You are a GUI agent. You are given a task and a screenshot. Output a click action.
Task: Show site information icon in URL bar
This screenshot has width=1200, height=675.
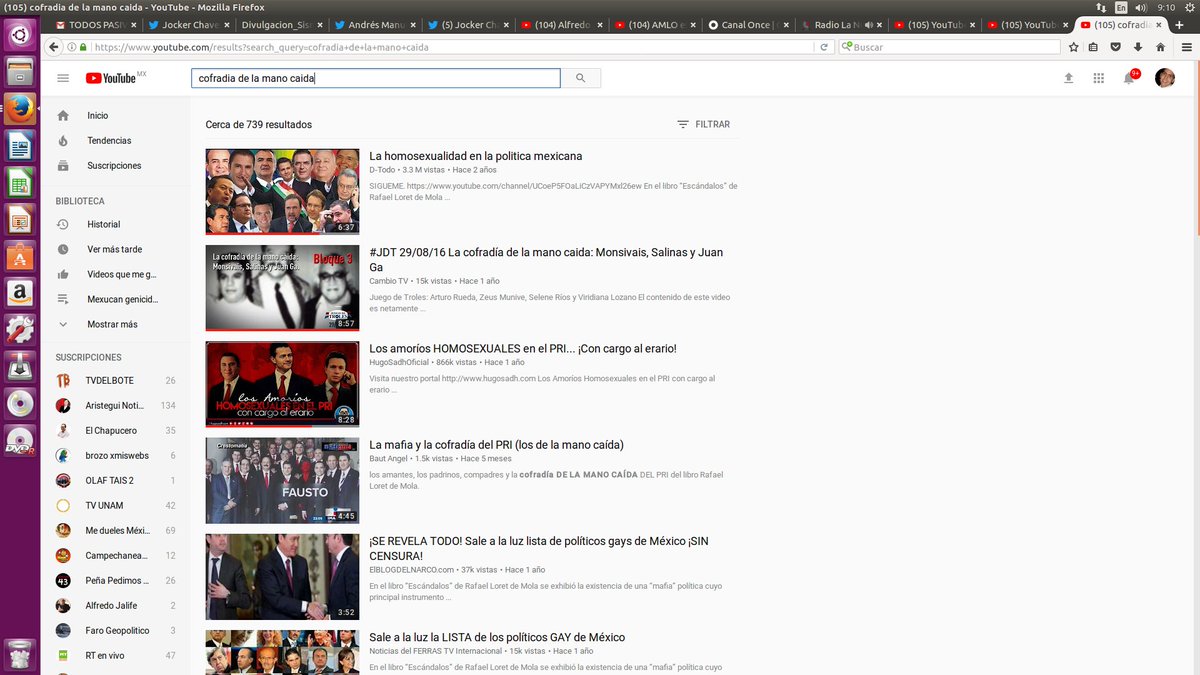[x=71, y=47]
